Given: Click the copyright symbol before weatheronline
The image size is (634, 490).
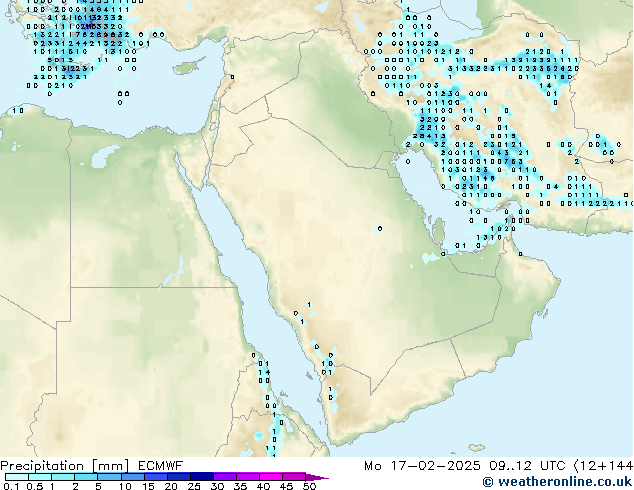Looking at the screenshot, I should click(488, 482).
